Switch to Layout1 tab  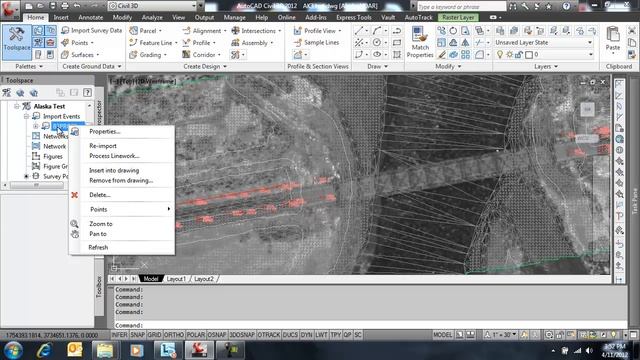(x=176, y=279)
